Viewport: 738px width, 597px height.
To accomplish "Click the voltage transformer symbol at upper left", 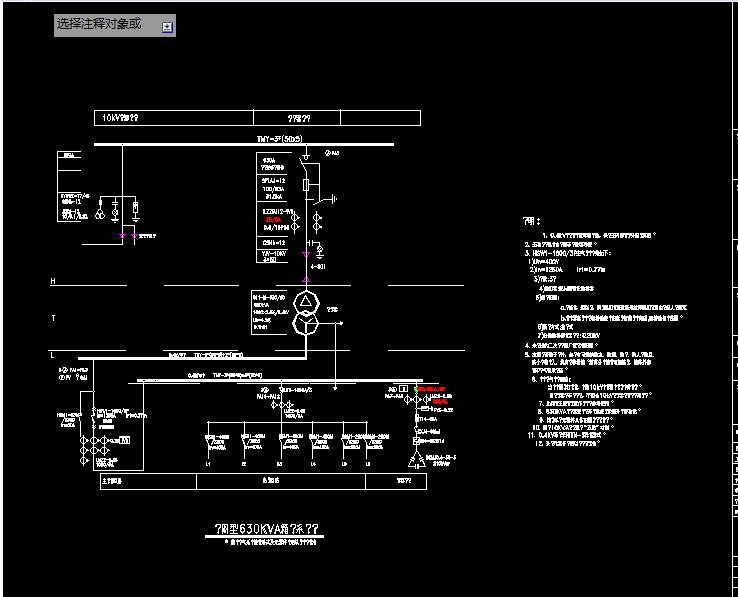I will pos(99,213).
